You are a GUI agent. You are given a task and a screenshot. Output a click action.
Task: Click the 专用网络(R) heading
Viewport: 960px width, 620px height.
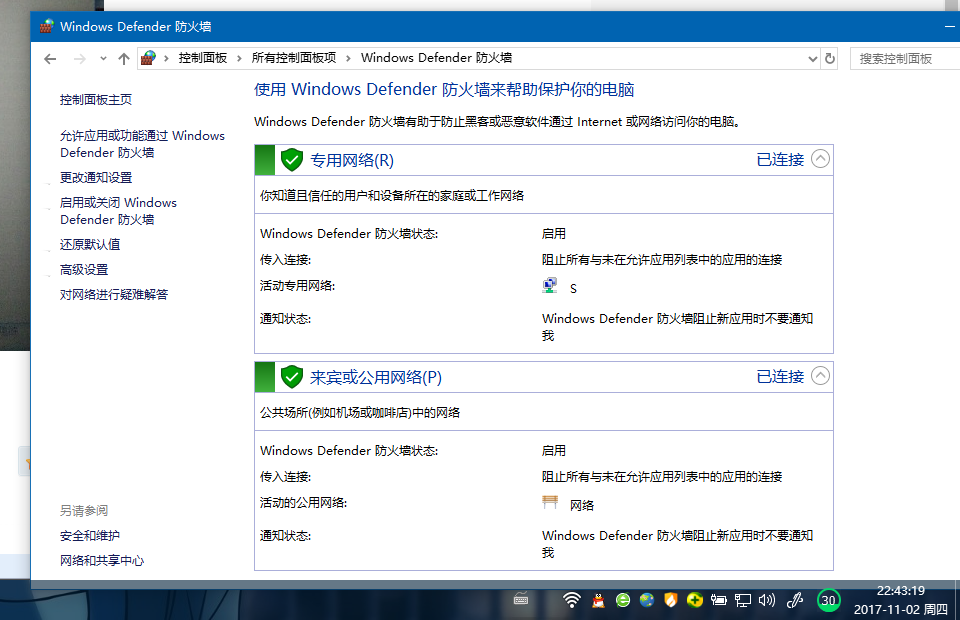352,160
